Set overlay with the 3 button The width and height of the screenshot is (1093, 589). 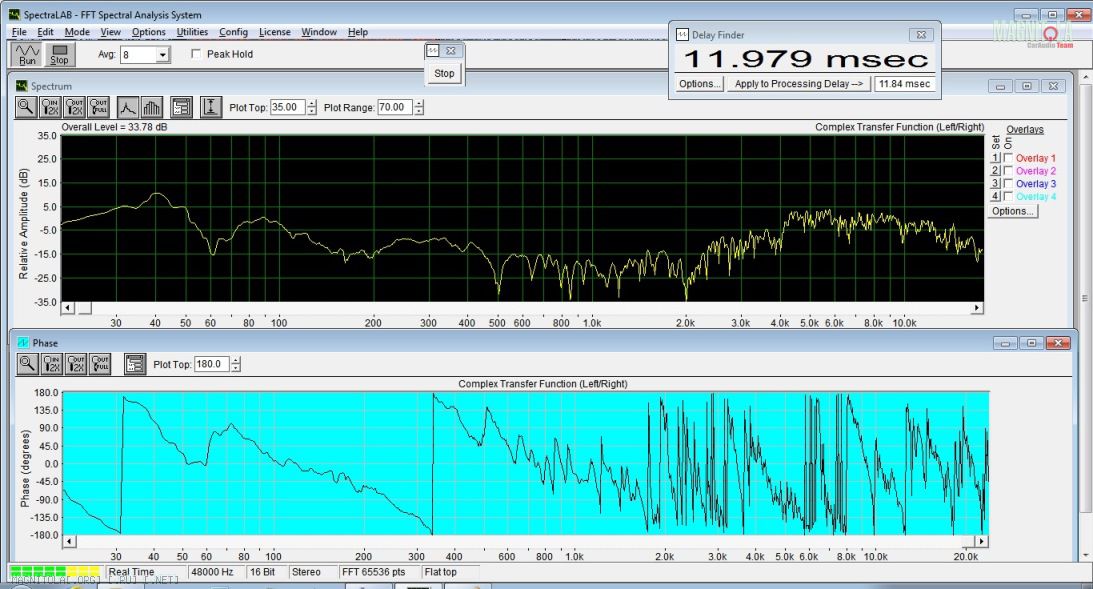tap(995, 183)
